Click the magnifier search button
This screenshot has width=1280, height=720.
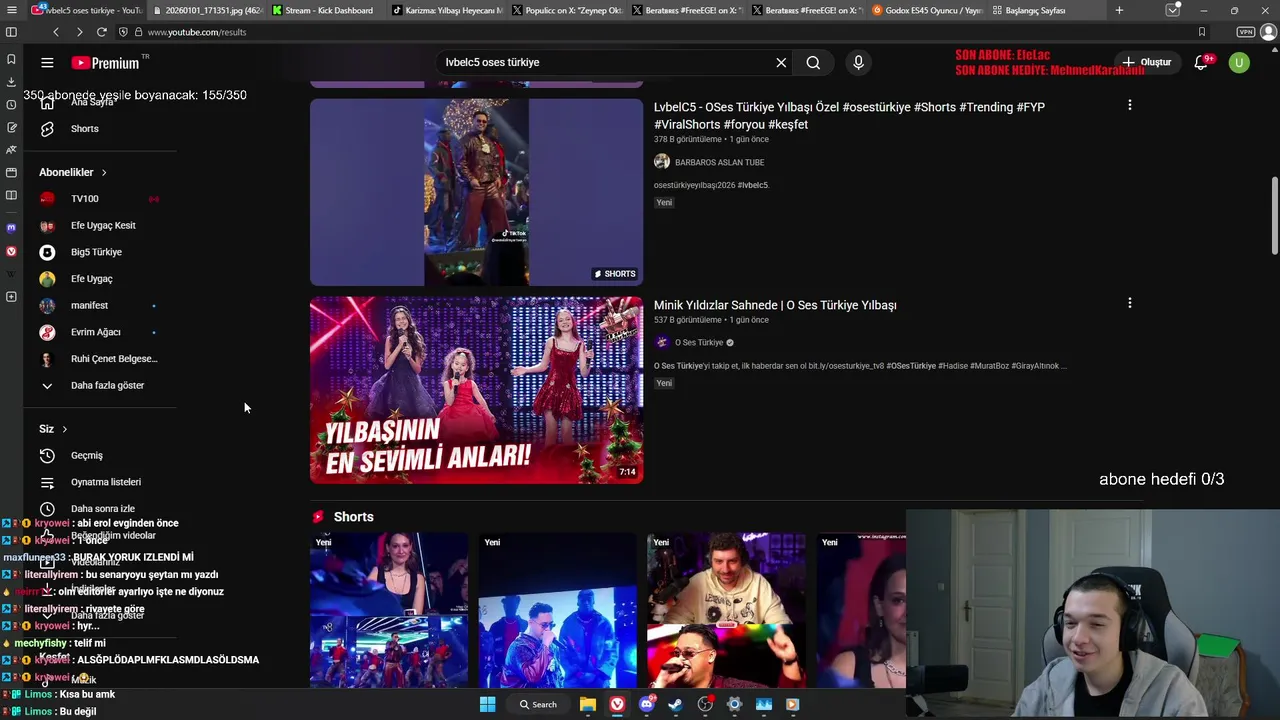[813, 62]
